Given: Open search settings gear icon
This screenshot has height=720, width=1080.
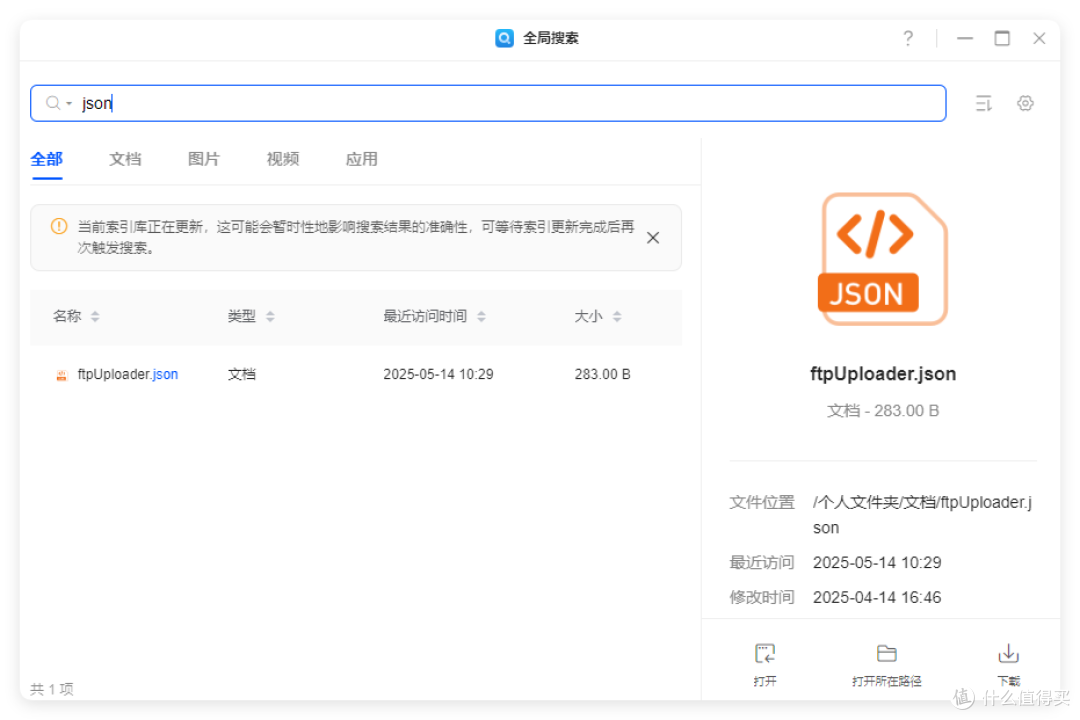Looking at the screenshot, I should pyautogui.click(x=1025, y=103).
